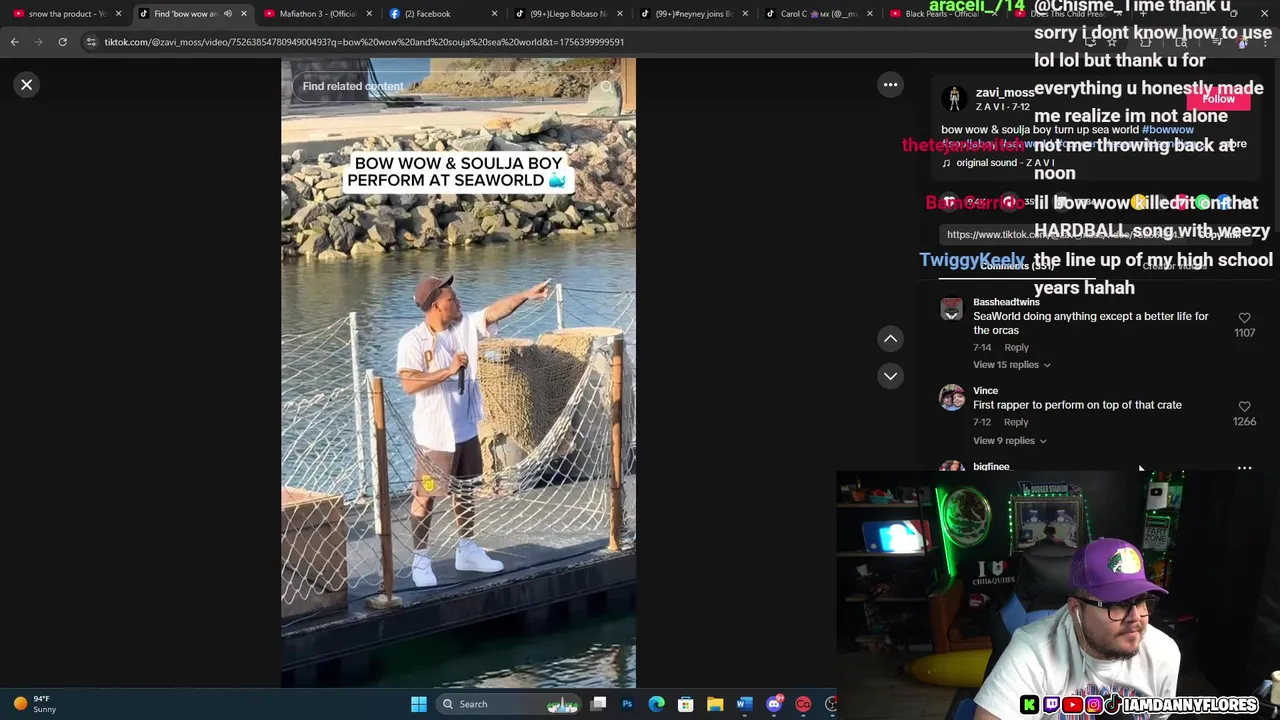Open Task View on taskbar
Screen dimensions: 1280x720
[598, 704]
